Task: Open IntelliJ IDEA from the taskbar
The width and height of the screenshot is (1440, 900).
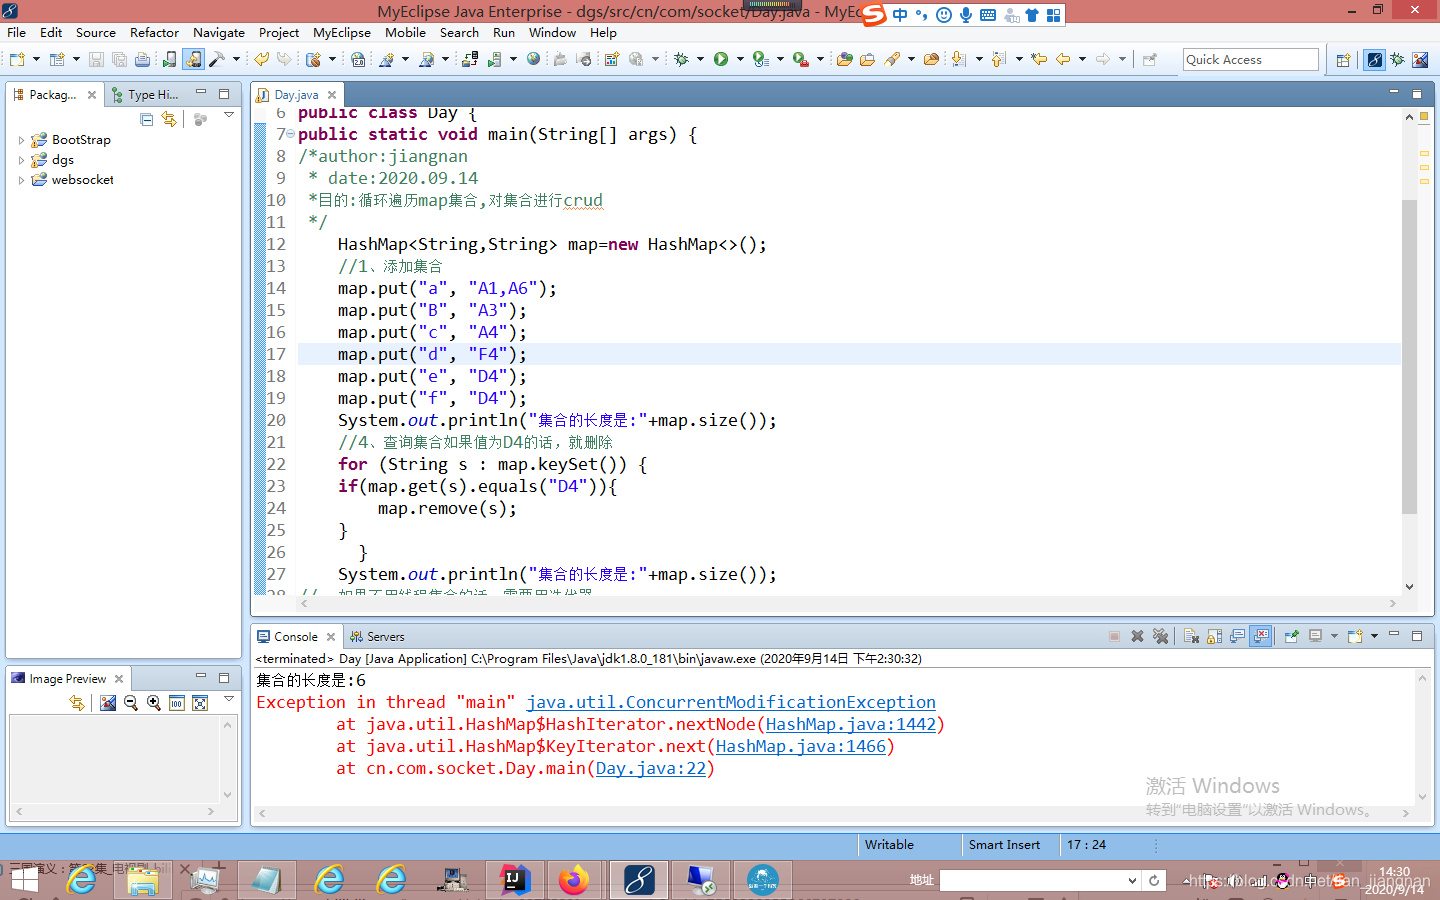Action: tap(514, 880)
